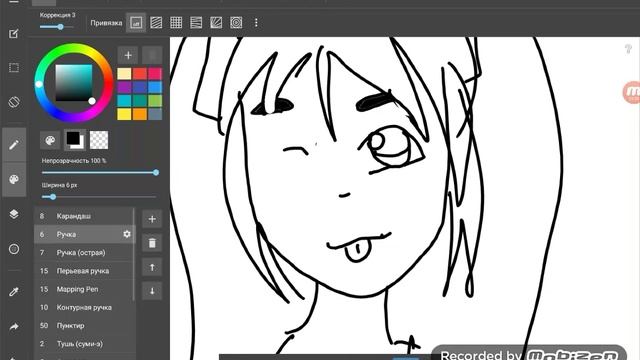Select the Перьевая ручка brush

point(84,271)
